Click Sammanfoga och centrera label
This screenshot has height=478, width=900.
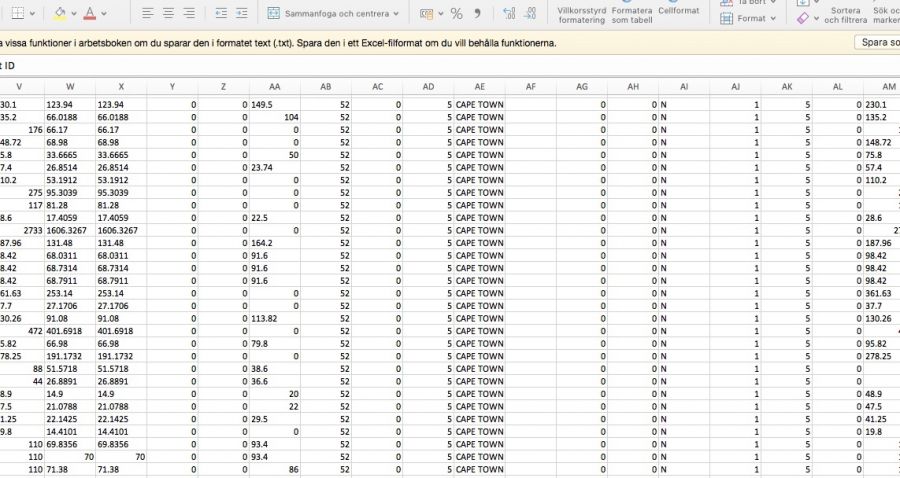click(337, 13)
